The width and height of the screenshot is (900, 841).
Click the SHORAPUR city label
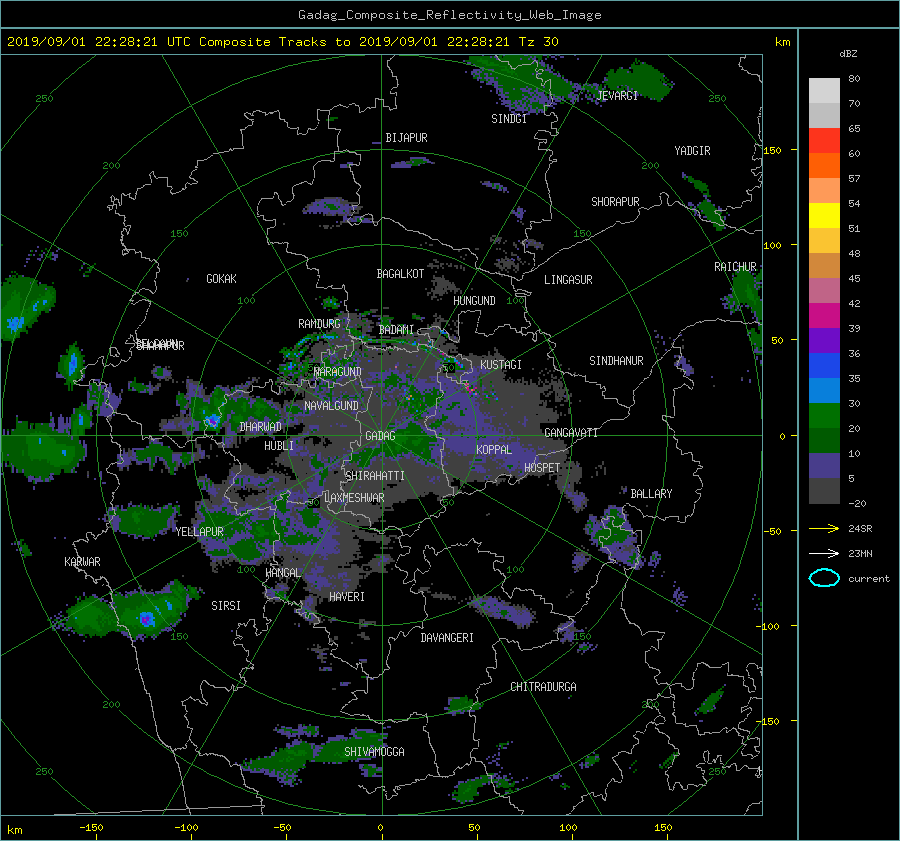tap(615, 202)
